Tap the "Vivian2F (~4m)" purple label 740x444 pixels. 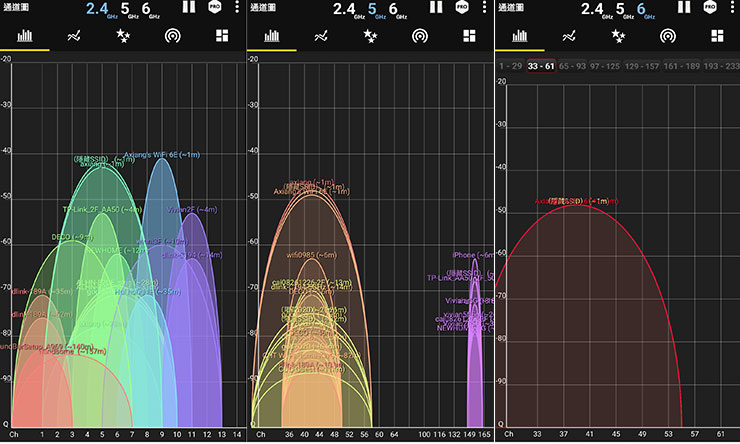pos(192,209)
